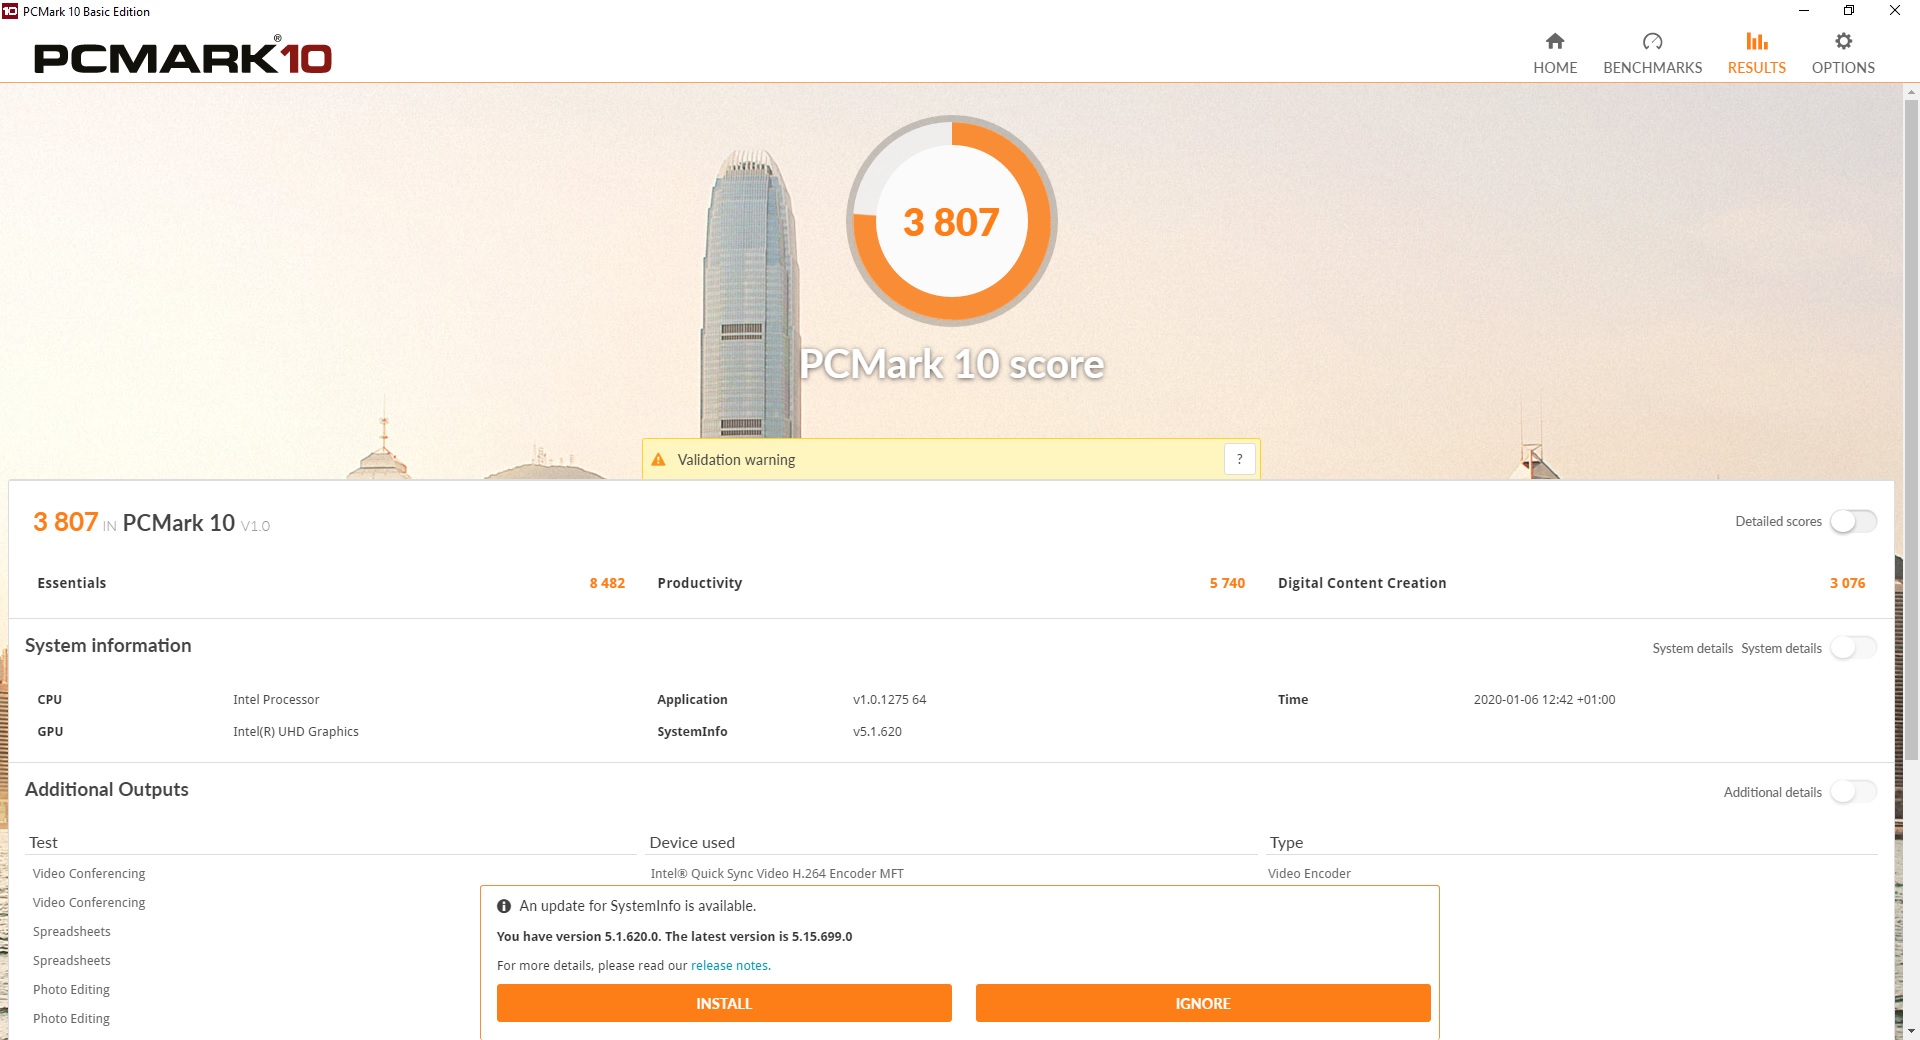Click the Results bar chart icon
1920x1040 pixels.
point(1756,41)
